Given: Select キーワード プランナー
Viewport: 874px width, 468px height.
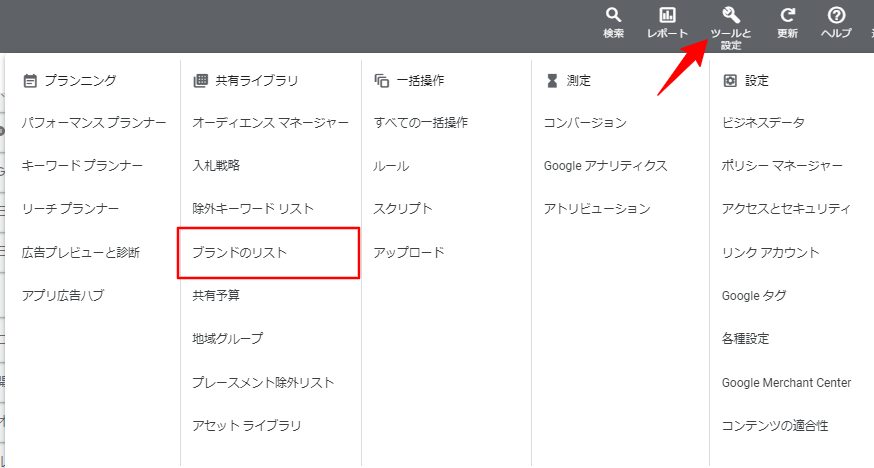Looking at the screenshot, I should [x=82, y=166].
